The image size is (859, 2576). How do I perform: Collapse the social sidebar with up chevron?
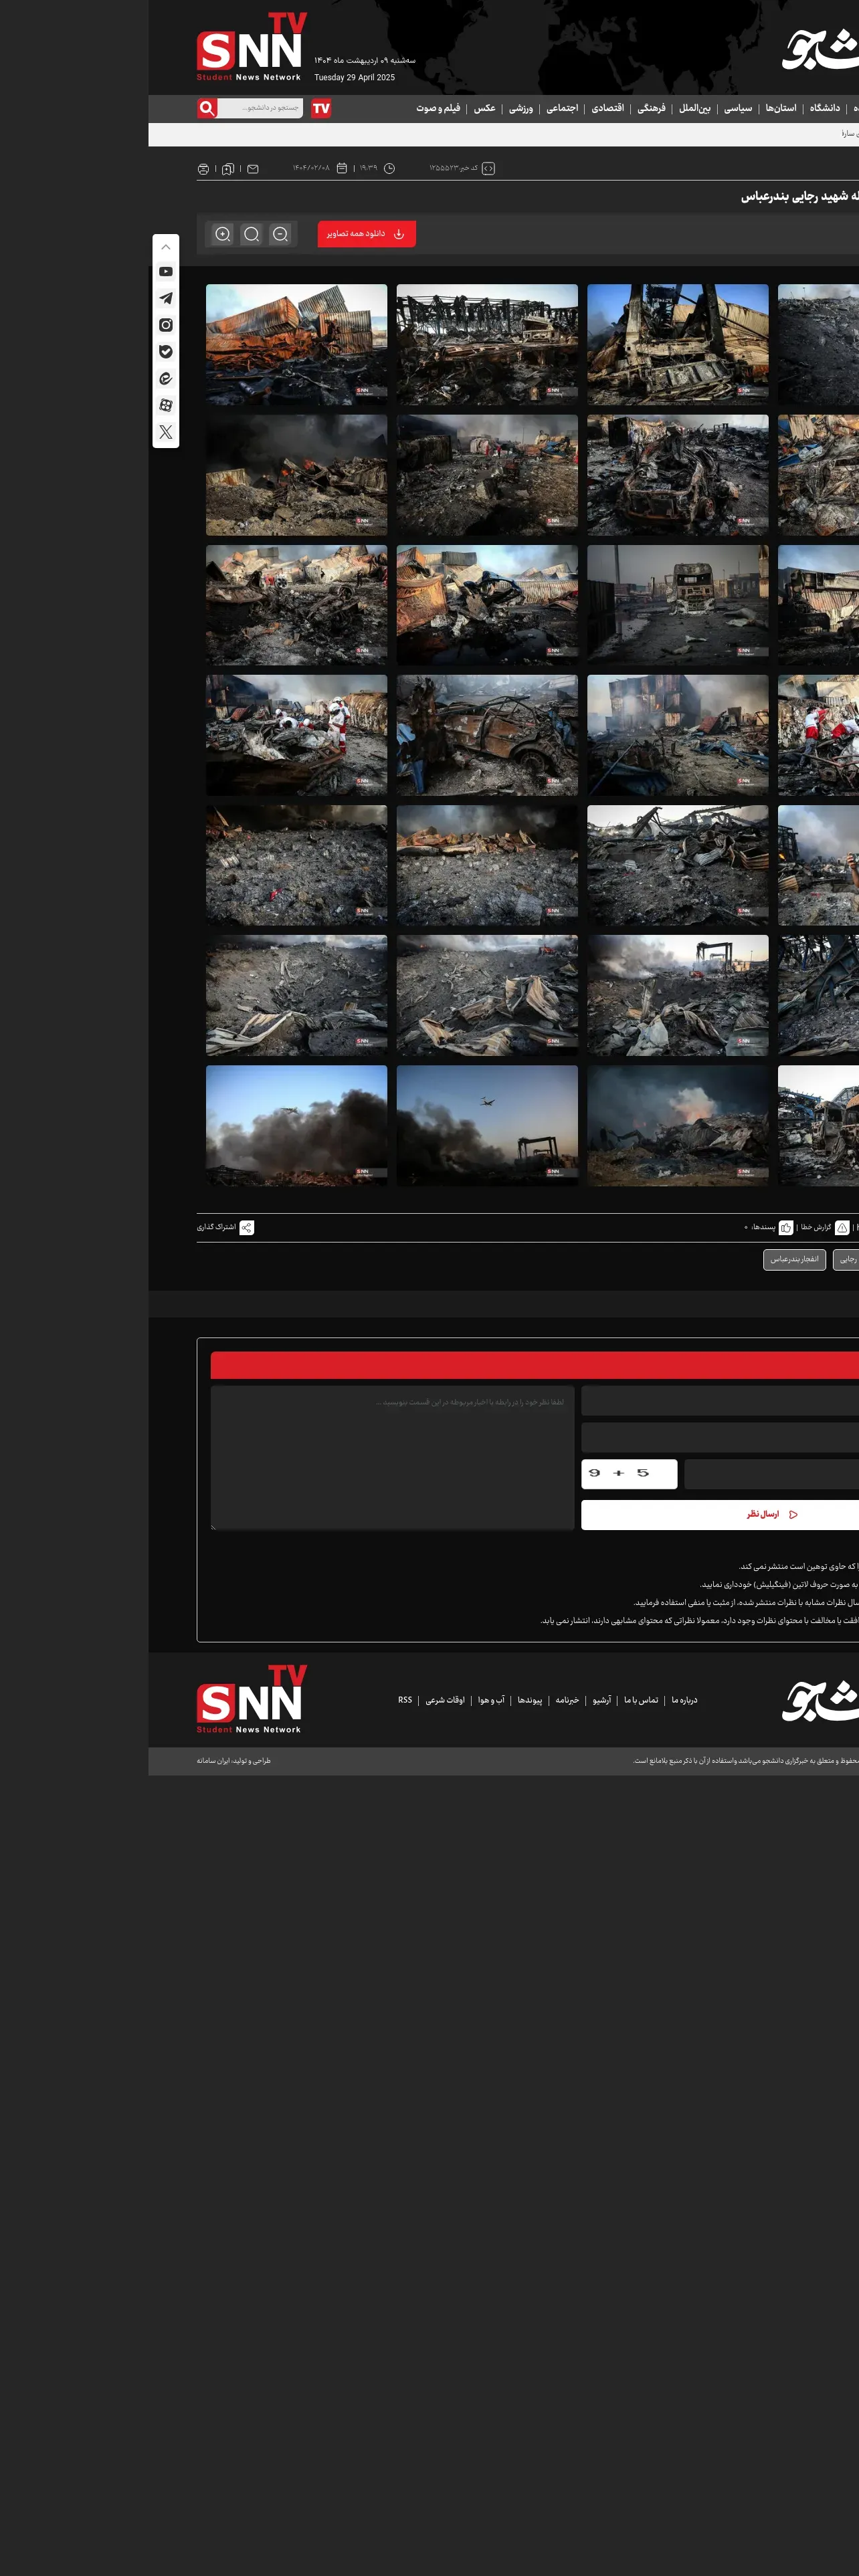(166, 247)
